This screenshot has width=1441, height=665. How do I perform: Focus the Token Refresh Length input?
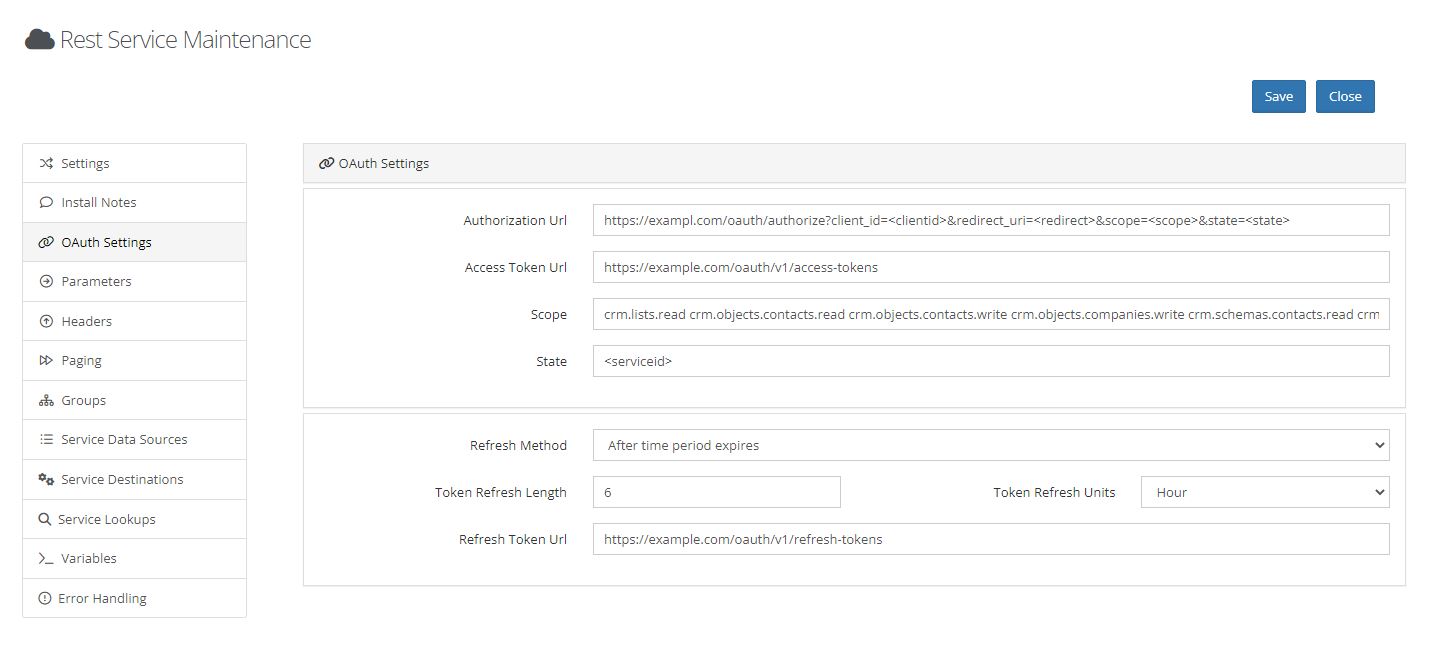point(716,492)
